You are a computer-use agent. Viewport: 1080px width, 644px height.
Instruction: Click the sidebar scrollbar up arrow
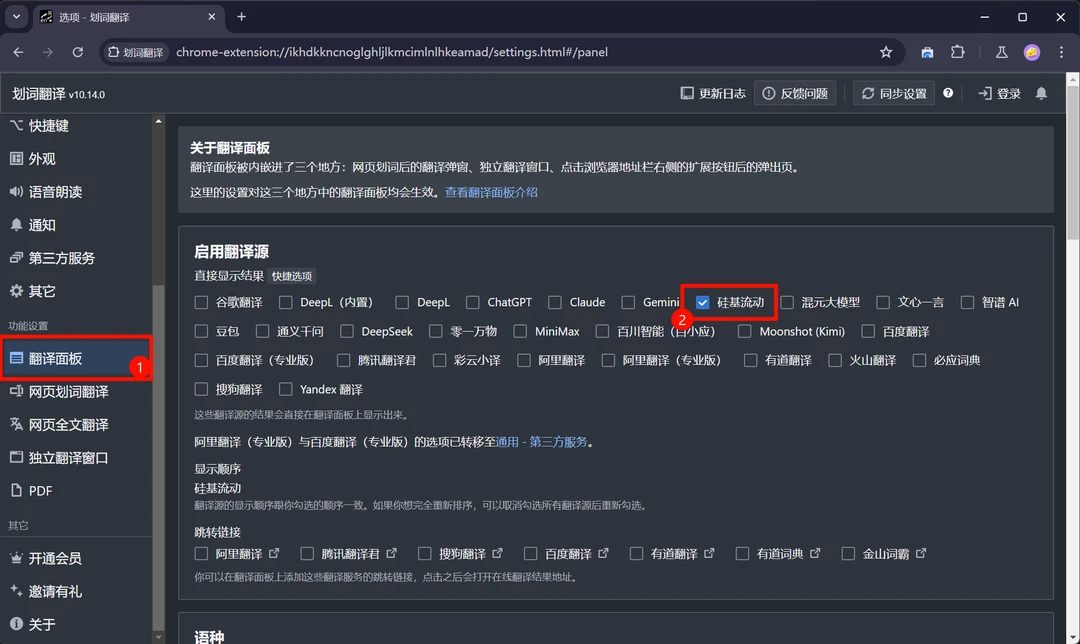tap(158, 121)
